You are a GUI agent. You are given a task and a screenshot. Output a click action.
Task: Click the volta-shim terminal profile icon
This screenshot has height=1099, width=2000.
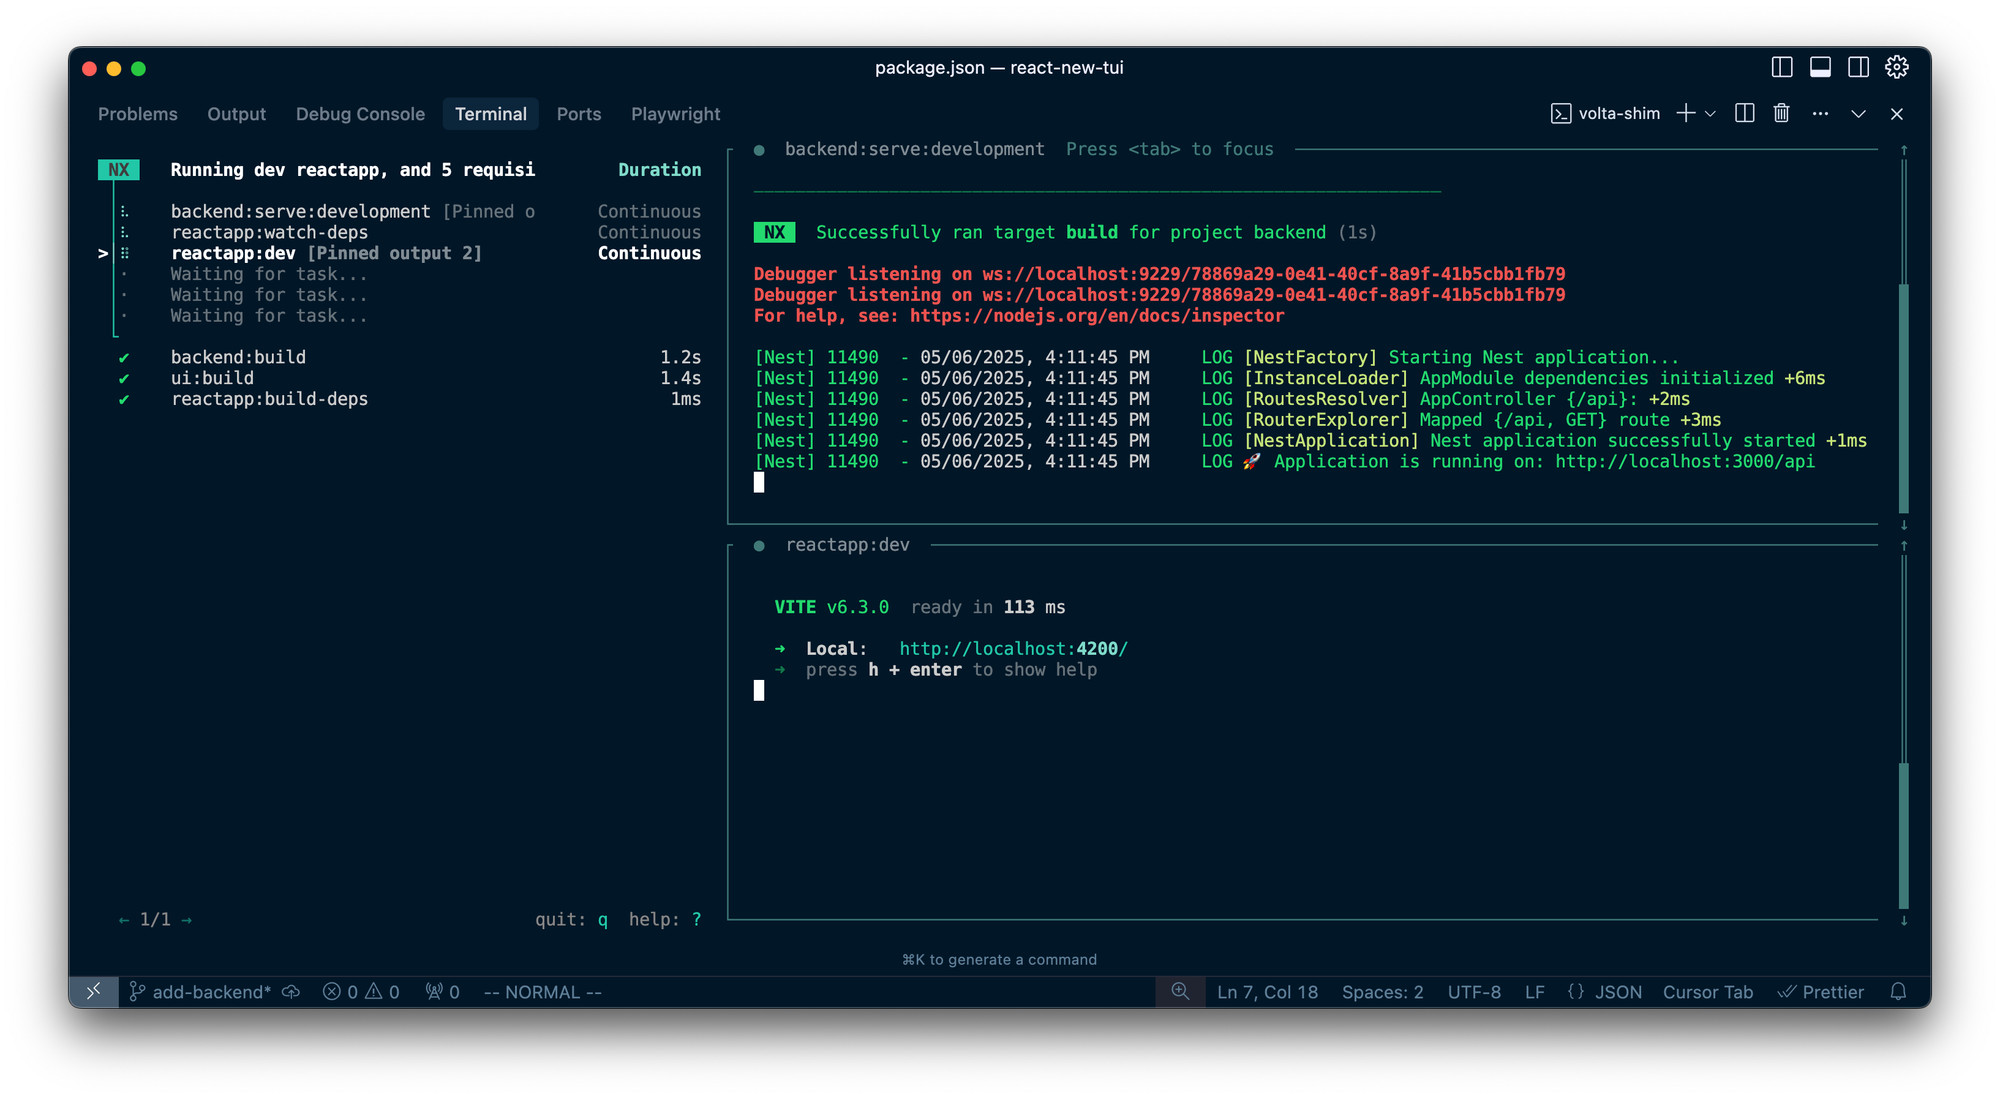coord(1560,114)
